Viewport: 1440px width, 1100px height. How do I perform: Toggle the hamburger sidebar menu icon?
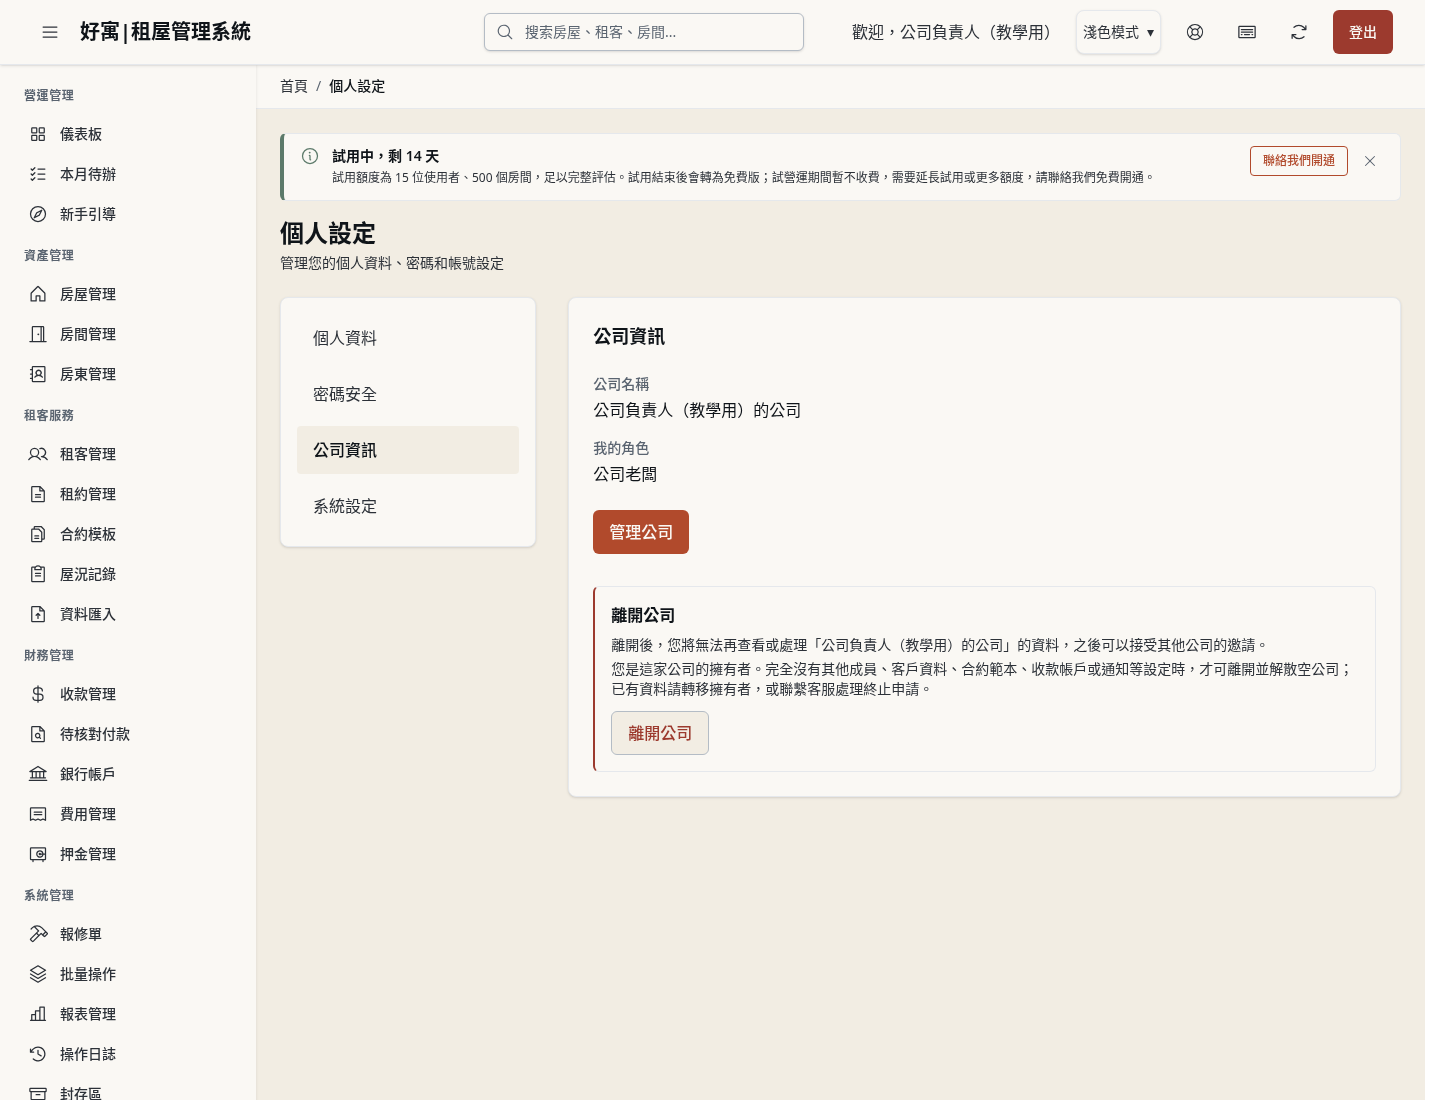tap(50, 32)
